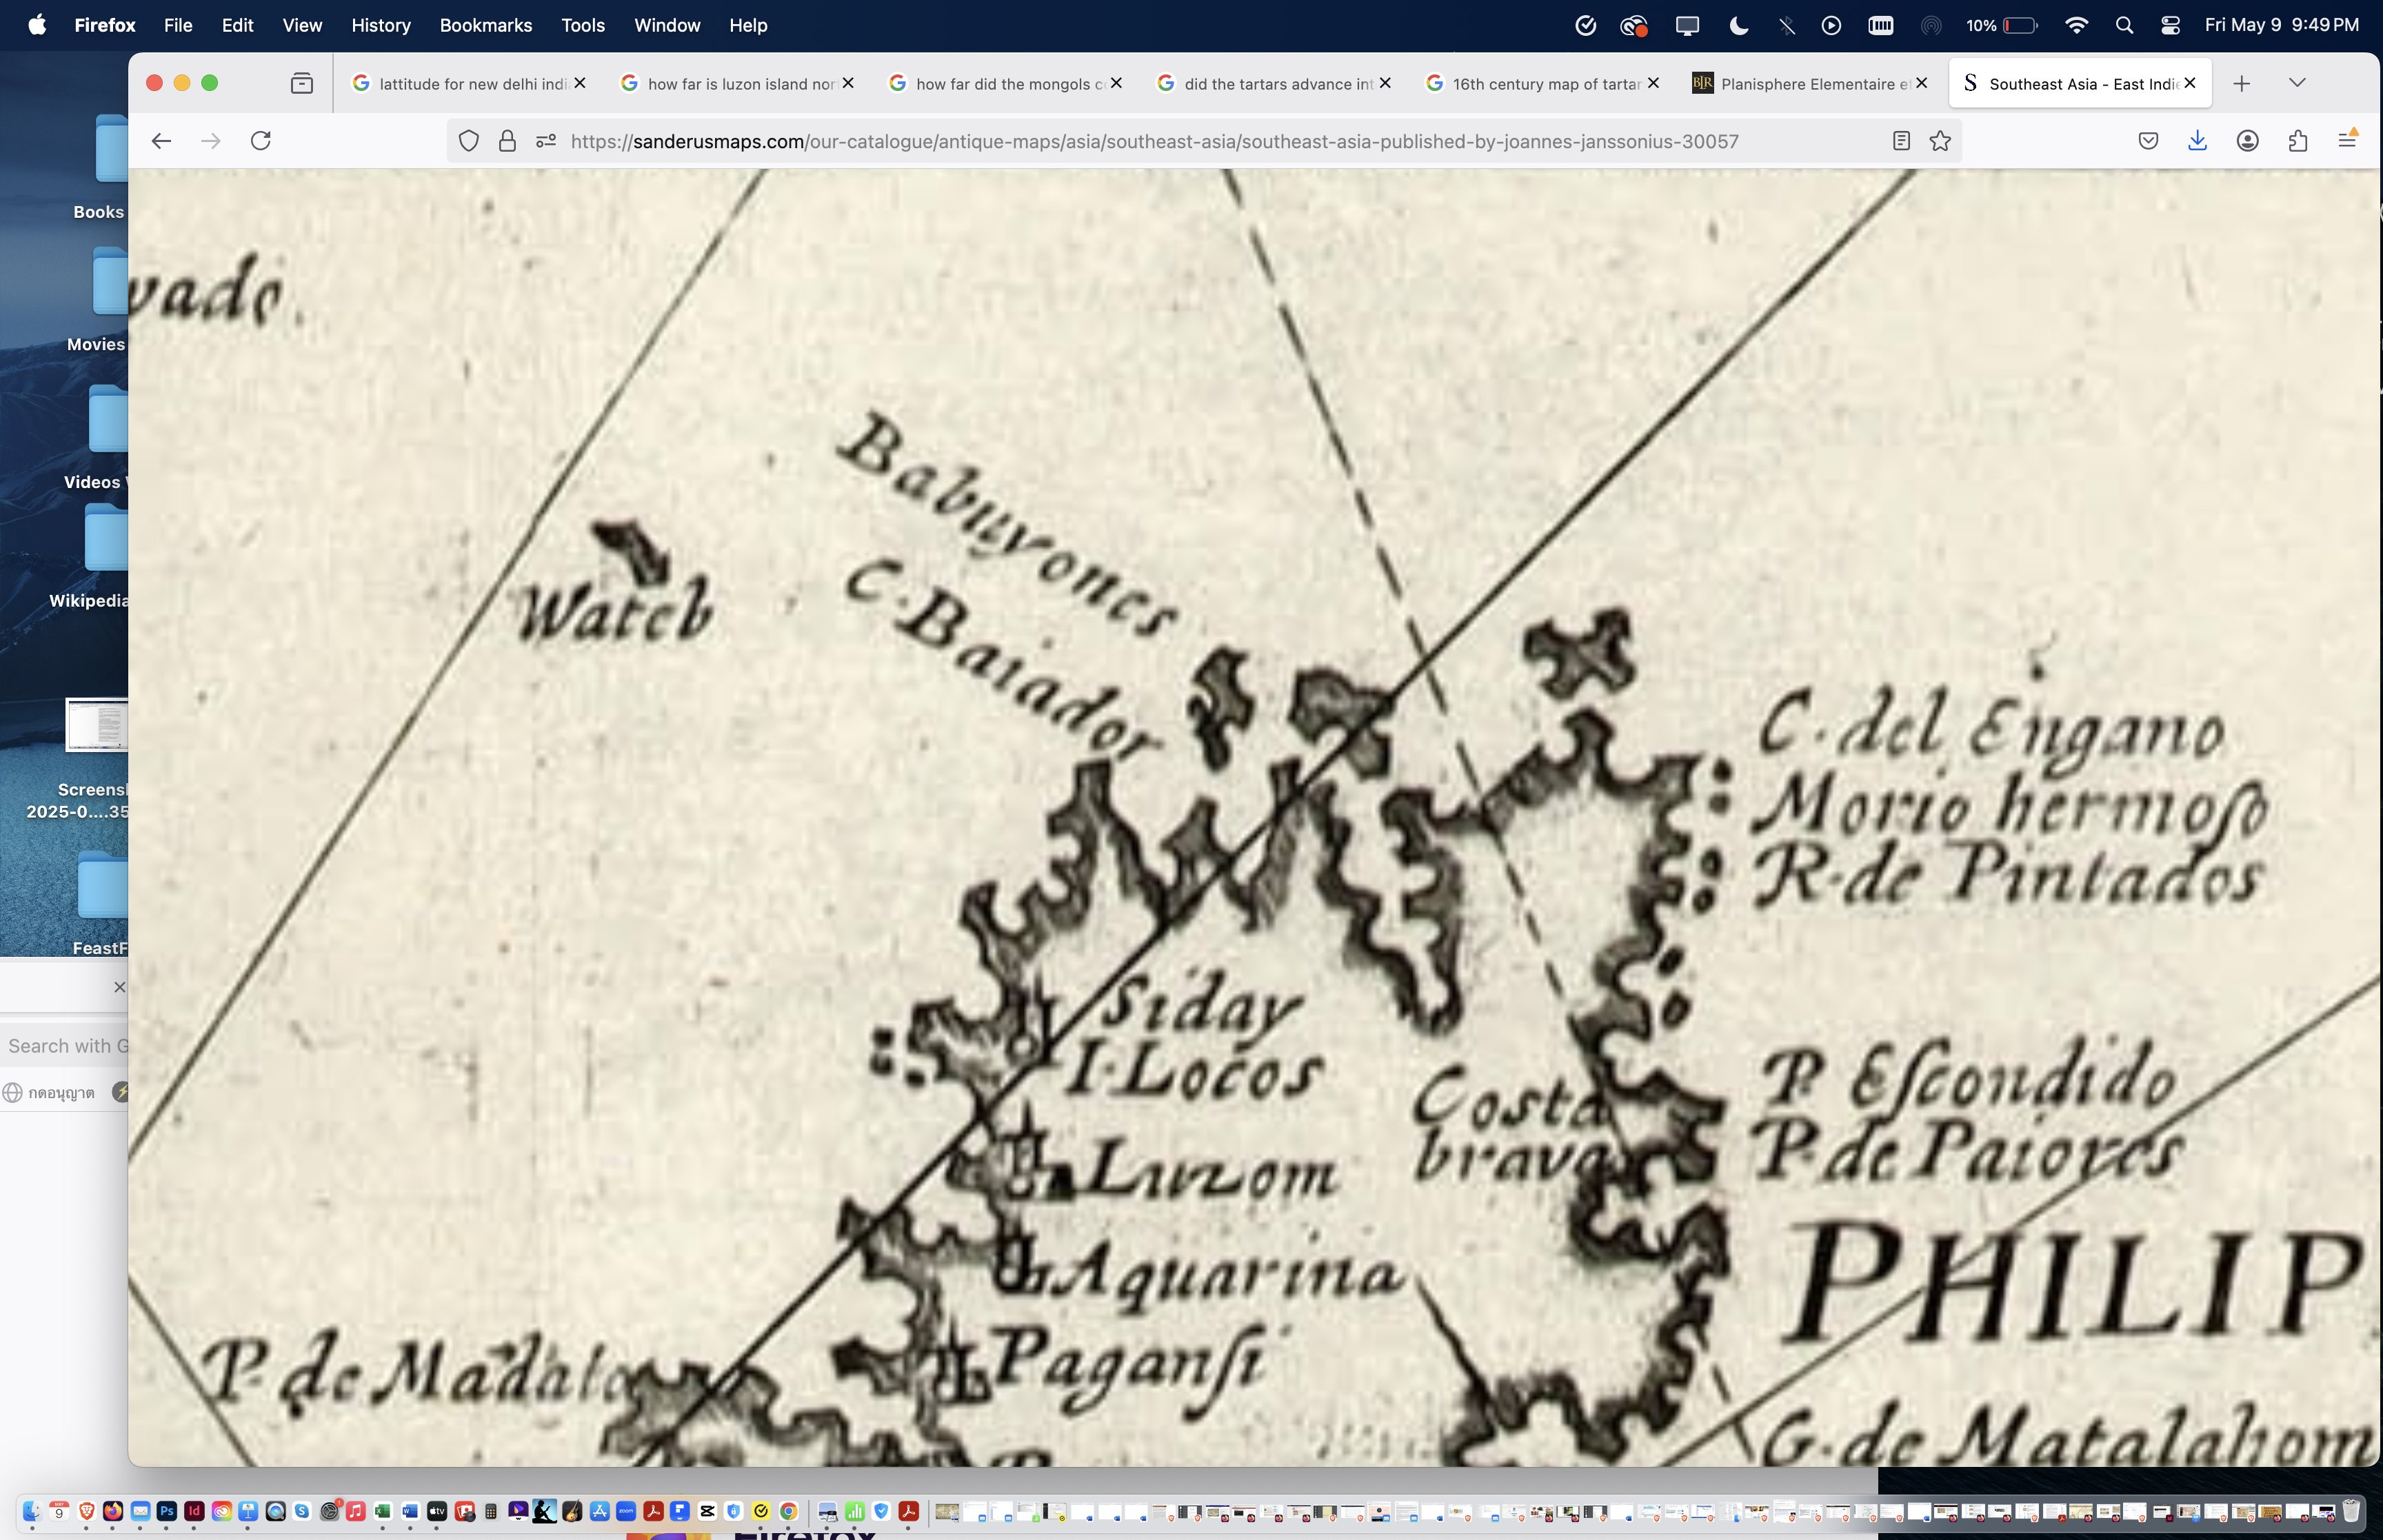Open a new tab with plus button

coord(2241,84)
